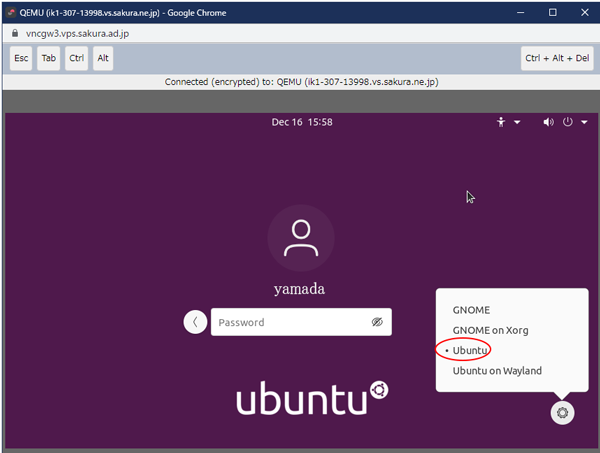Click the session gear icon
Screen dimensions: 600x453
[x=562, y=413]
